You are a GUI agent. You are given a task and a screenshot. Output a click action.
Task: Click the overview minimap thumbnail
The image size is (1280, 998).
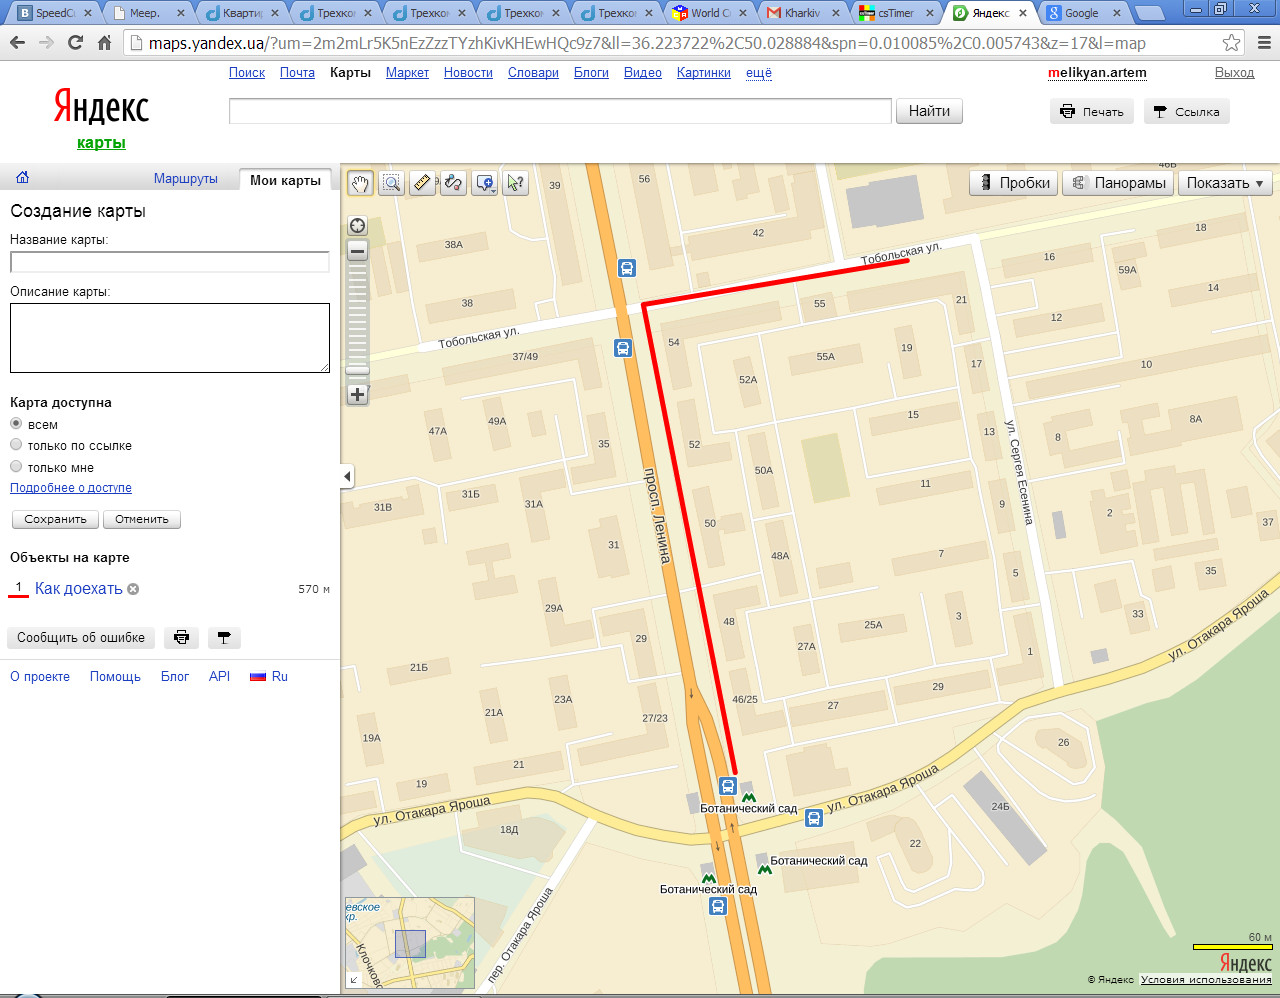(410, 943)
